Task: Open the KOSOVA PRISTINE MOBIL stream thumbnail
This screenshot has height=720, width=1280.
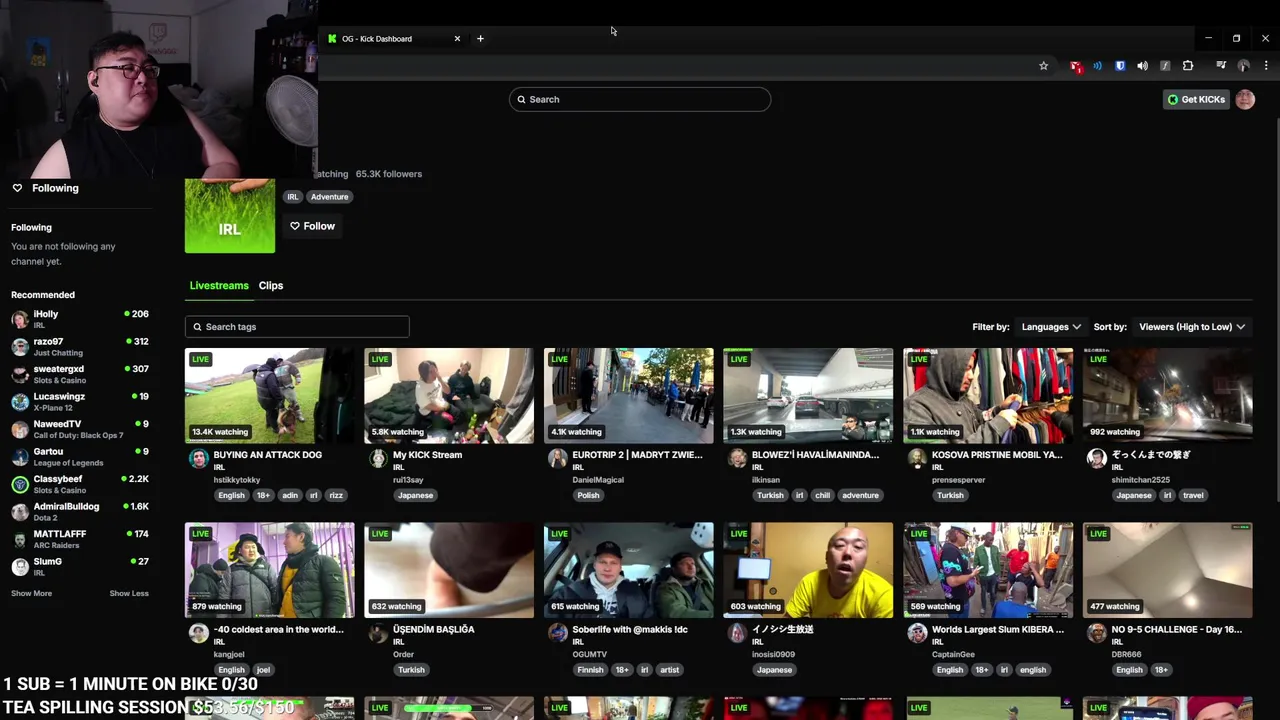Action: pos(988,396)
